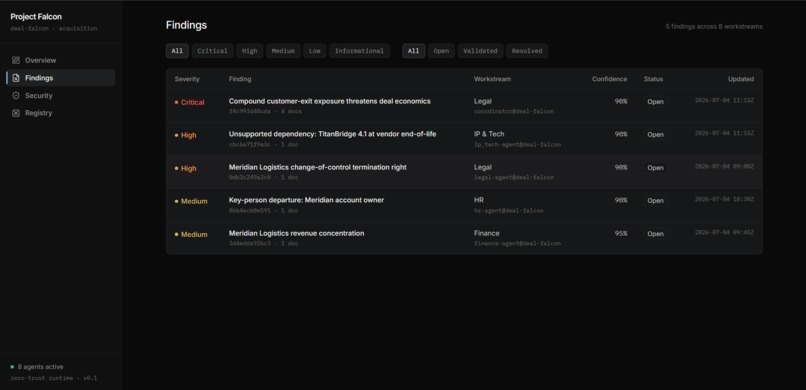Open the Overview grid icon in sidebar

point(16,60)
